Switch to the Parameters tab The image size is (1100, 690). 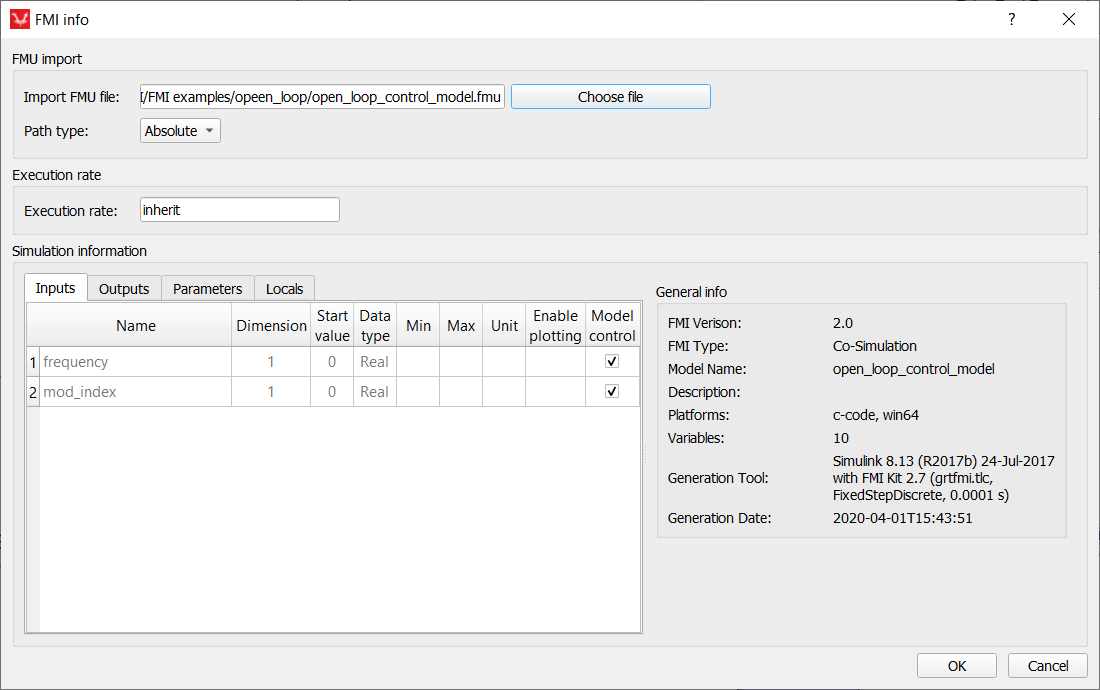click(208, 289)
